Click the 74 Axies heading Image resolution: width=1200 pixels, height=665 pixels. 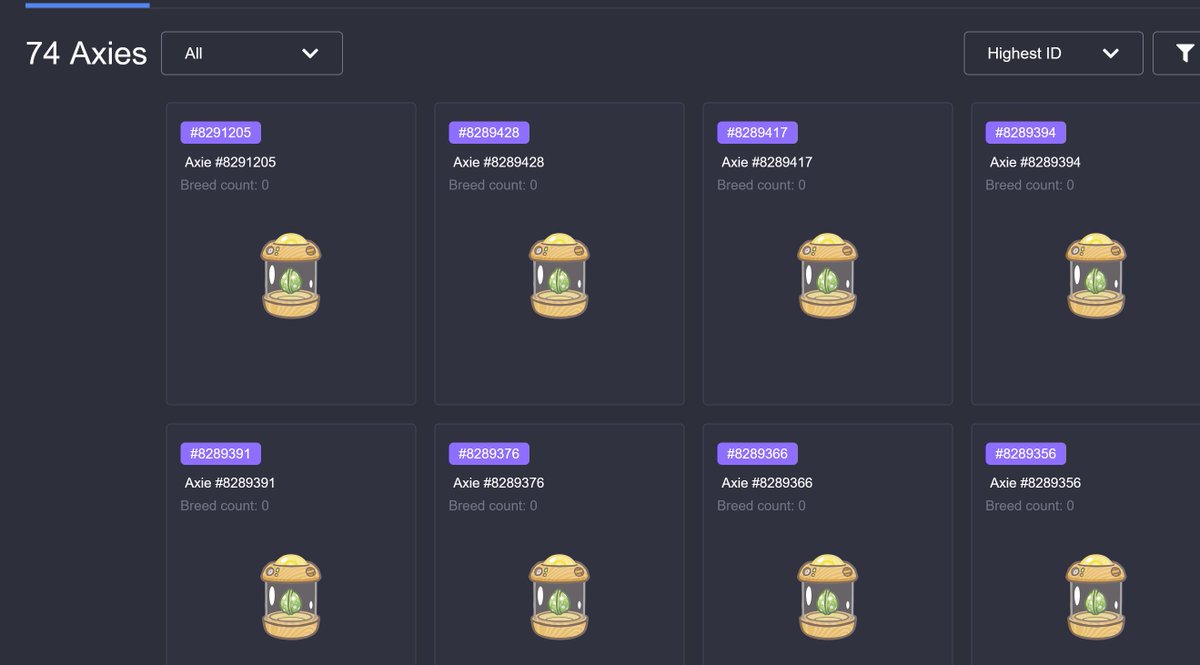point(86,53)
